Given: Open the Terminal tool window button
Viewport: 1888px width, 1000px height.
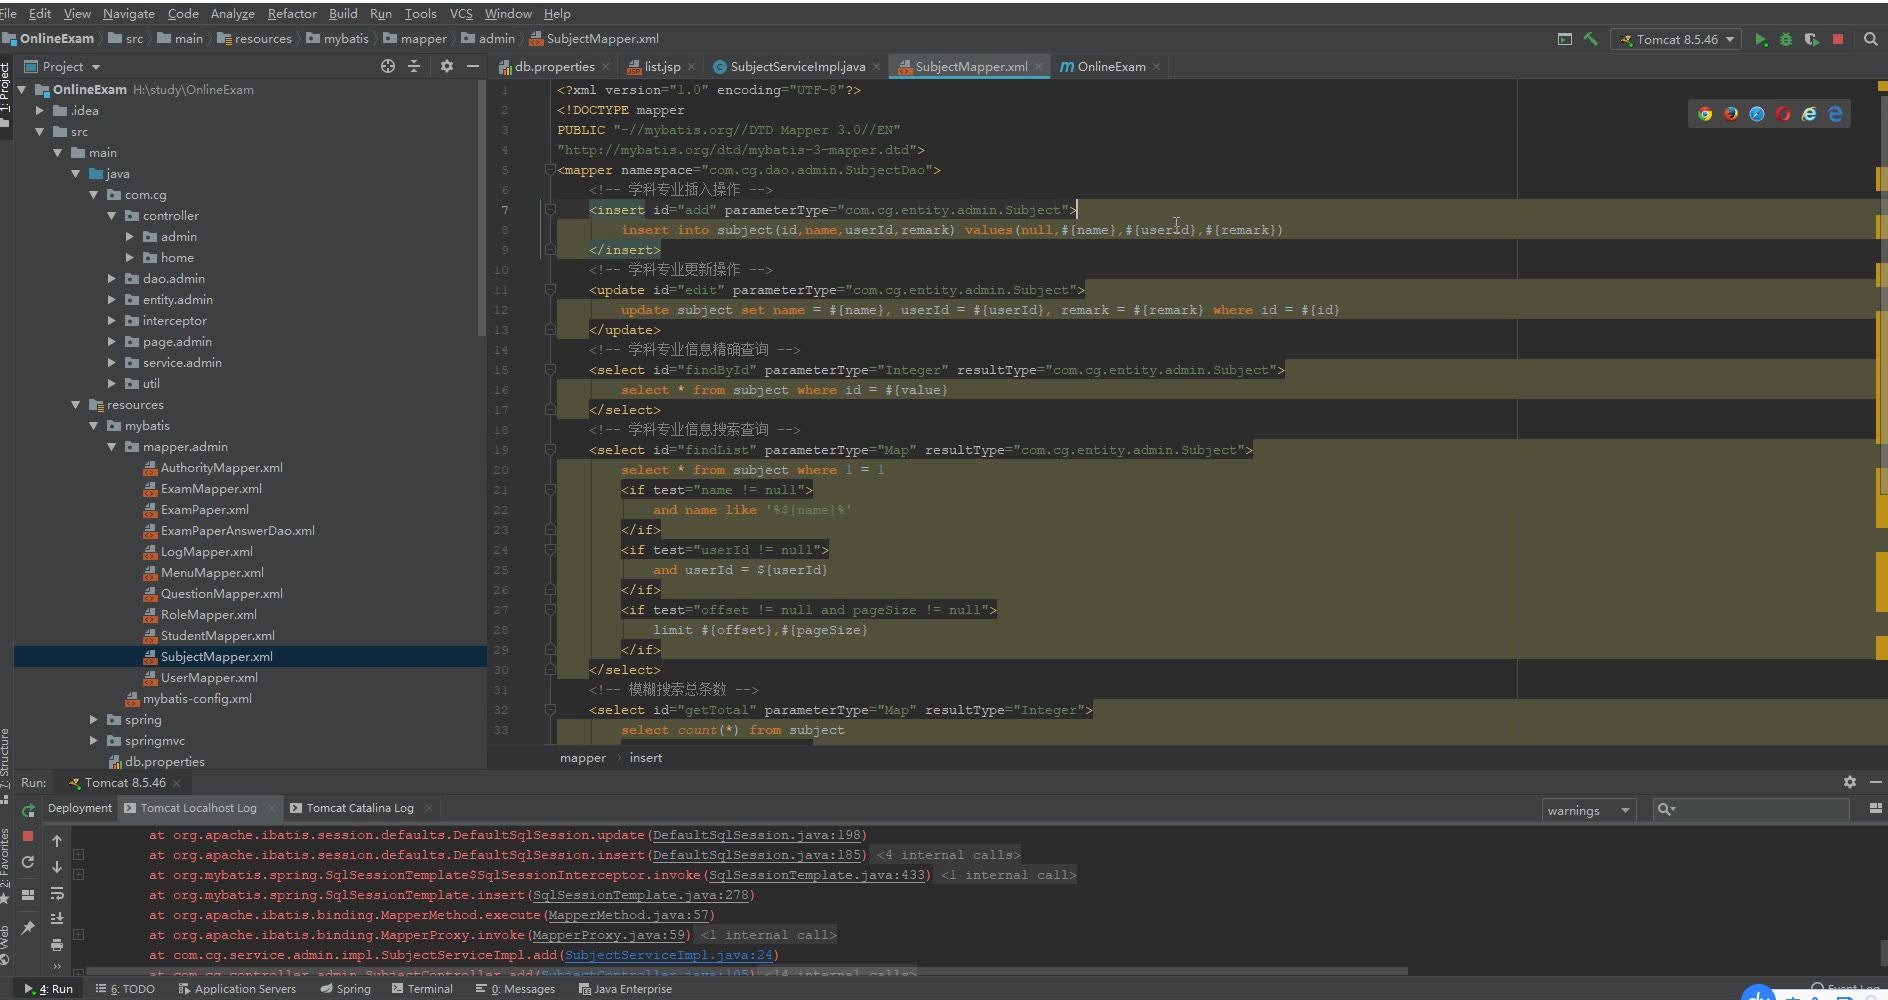Looking at the screenshot, I should (x=422, y=989).
